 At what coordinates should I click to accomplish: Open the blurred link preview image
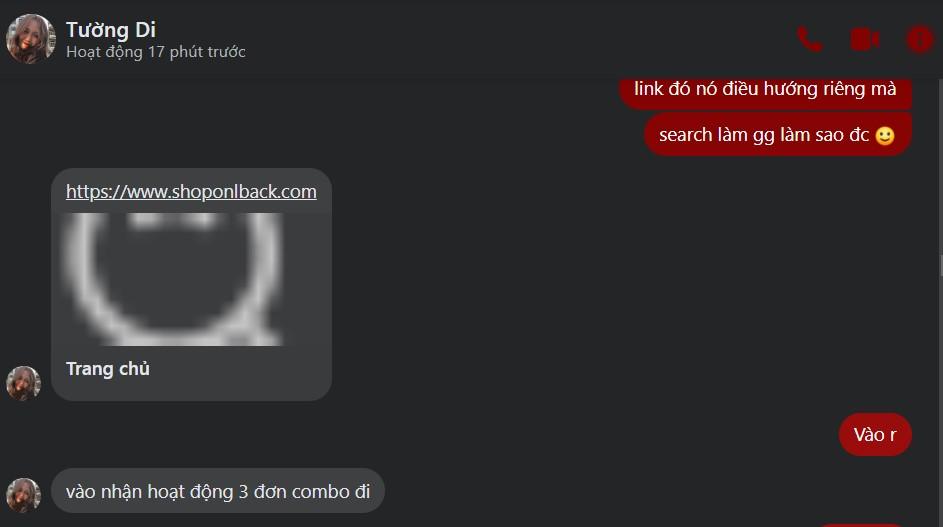click(x=174, y=279)
